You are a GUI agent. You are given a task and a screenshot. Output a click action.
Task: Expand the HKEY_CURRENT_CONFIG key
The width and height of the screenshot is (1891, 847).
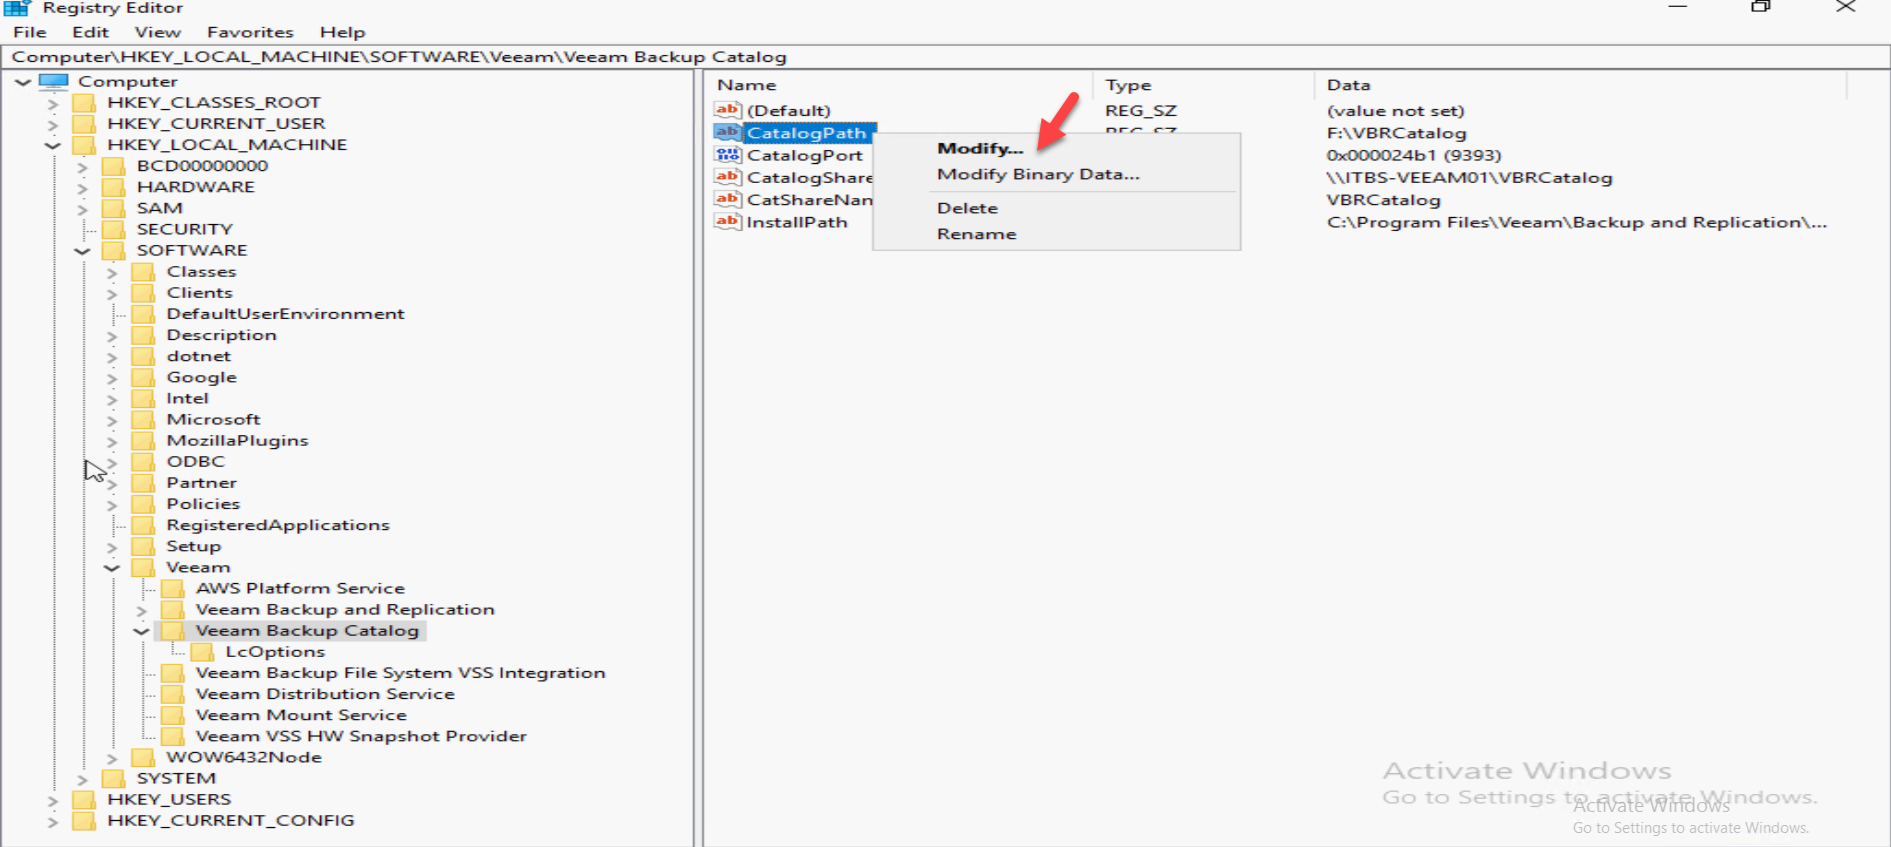tap(53, 821)
